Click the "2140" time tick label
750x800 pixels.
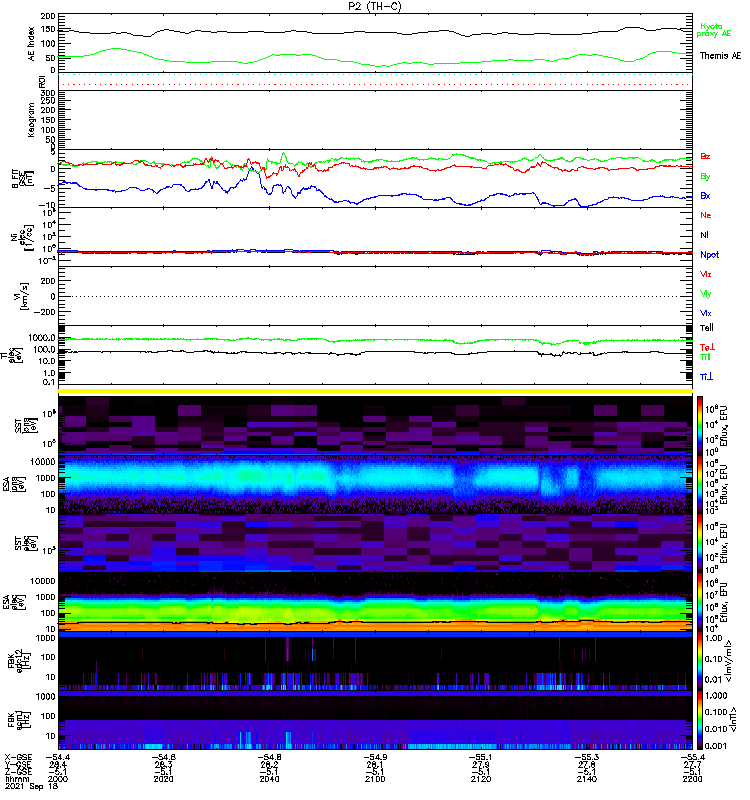pos(587,779)
